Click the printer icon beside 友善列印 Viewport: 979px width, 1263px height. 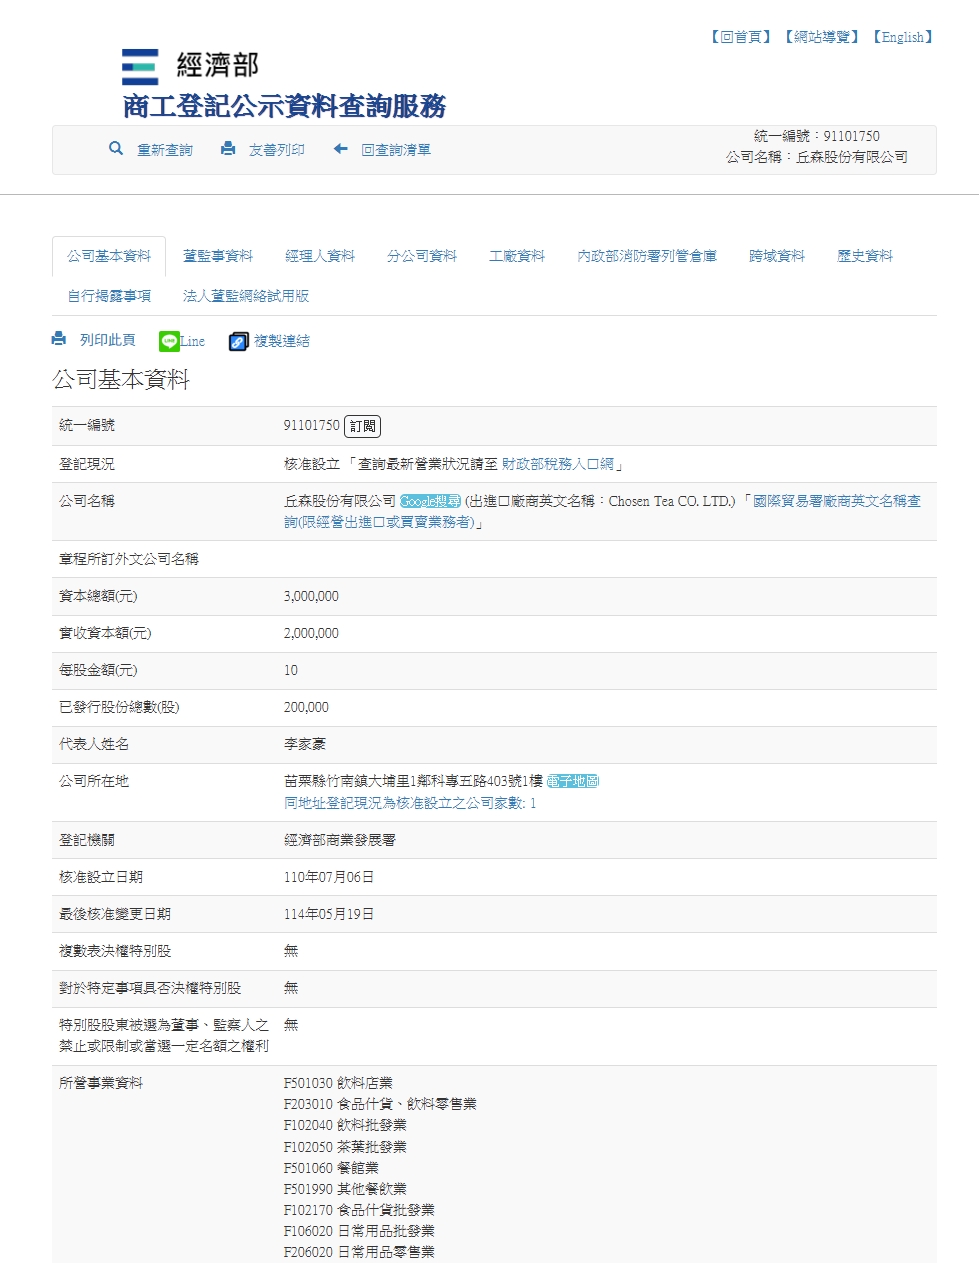coord(228,149)
